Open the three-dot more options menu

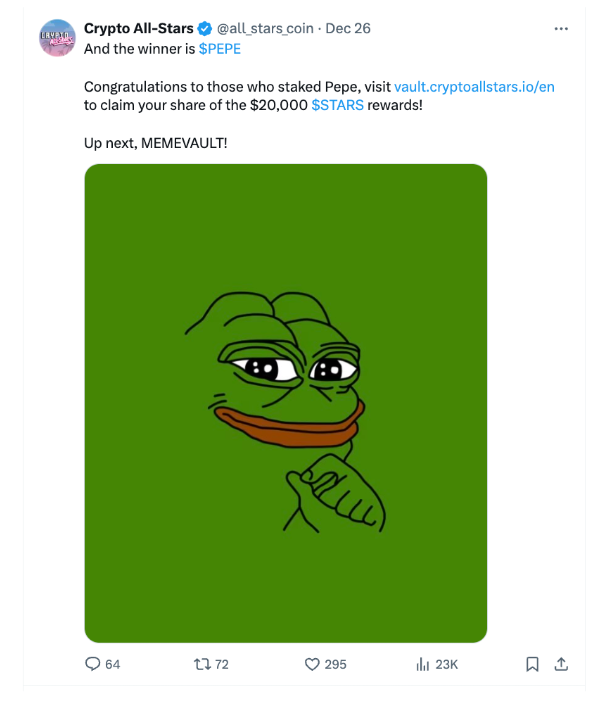pos(561,28)
